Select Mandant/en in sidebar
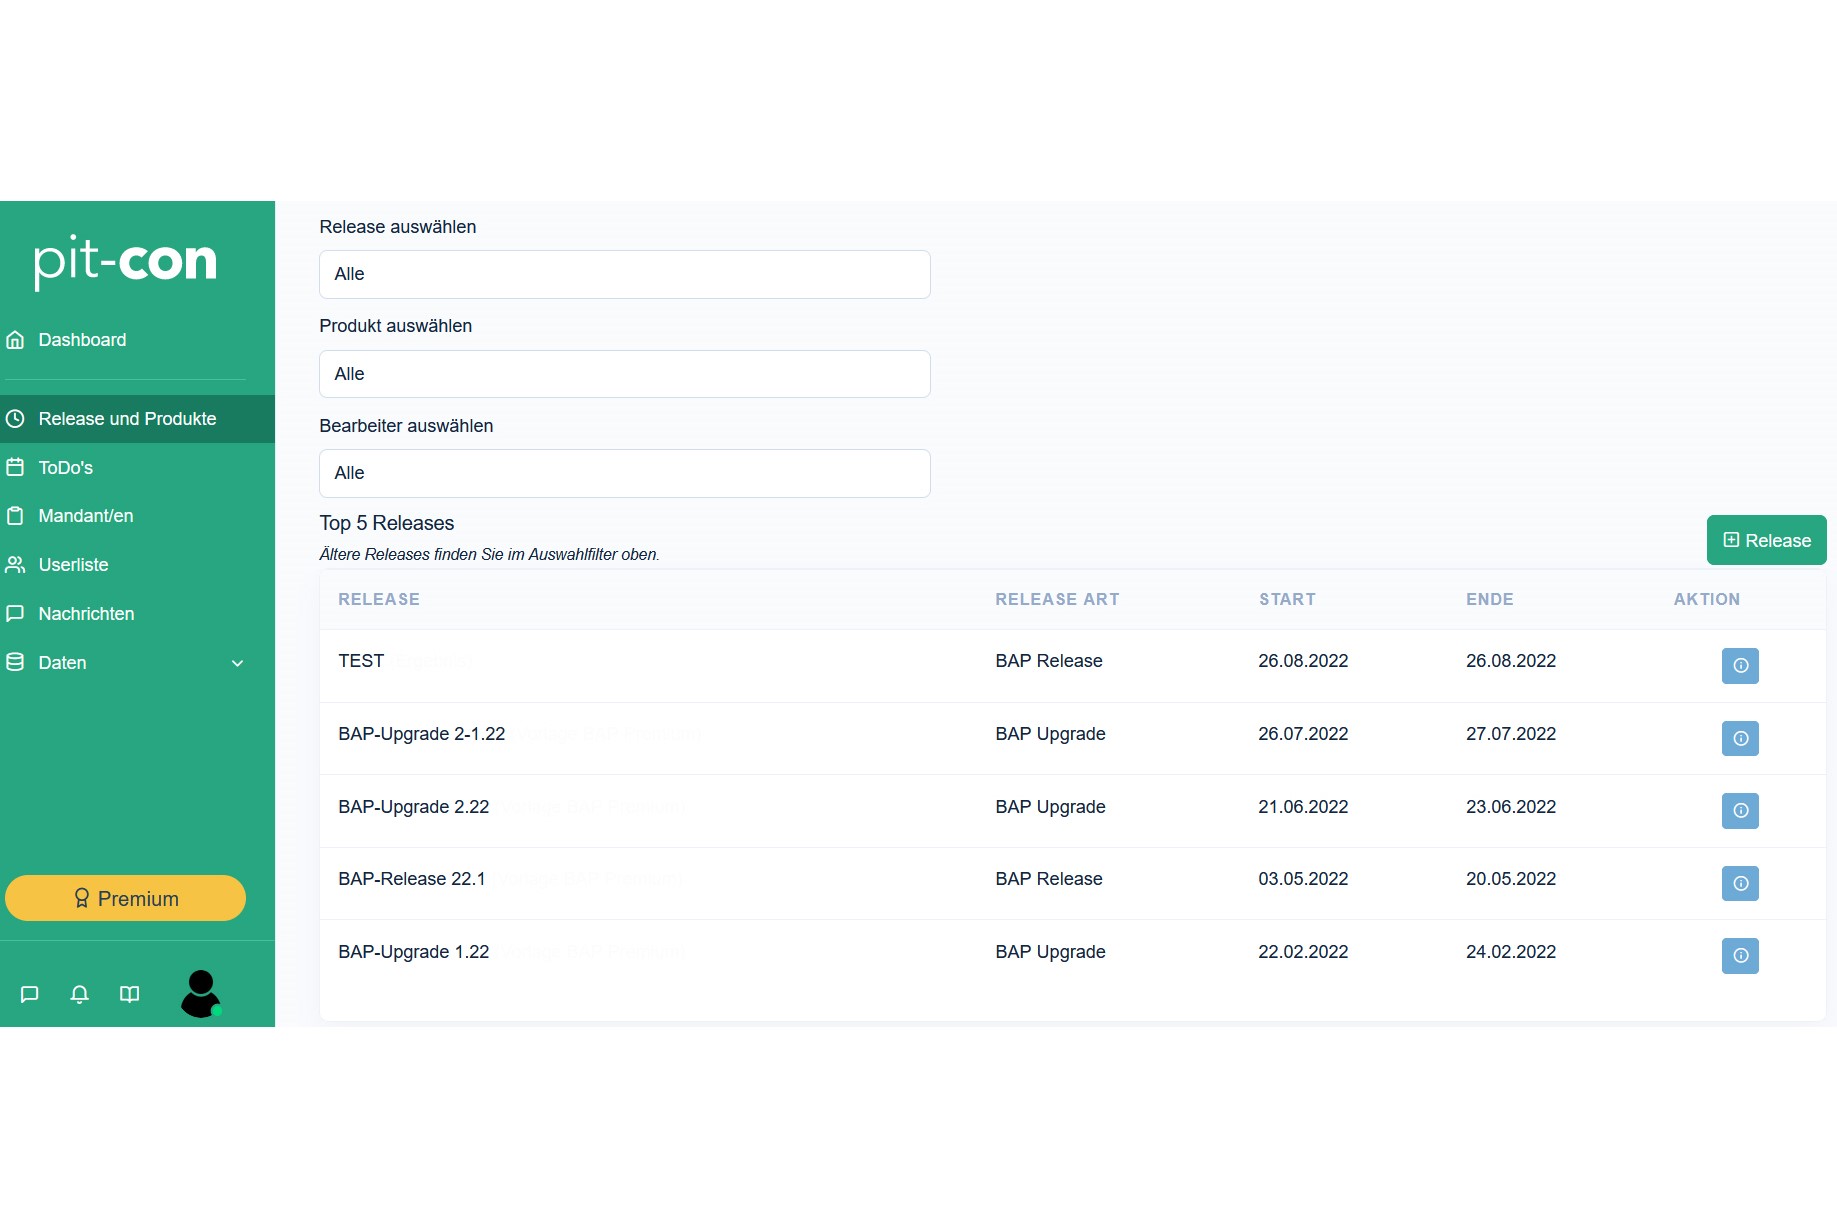The width and height of the screenshot is (1837, 1225). click(x=85, y=516)
